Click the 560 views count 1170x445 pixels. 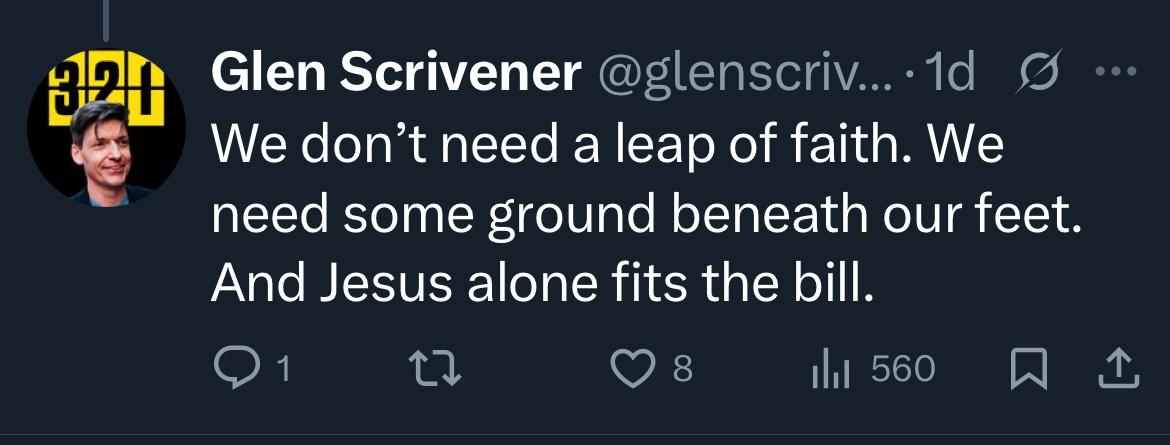(x=903, y=370)
